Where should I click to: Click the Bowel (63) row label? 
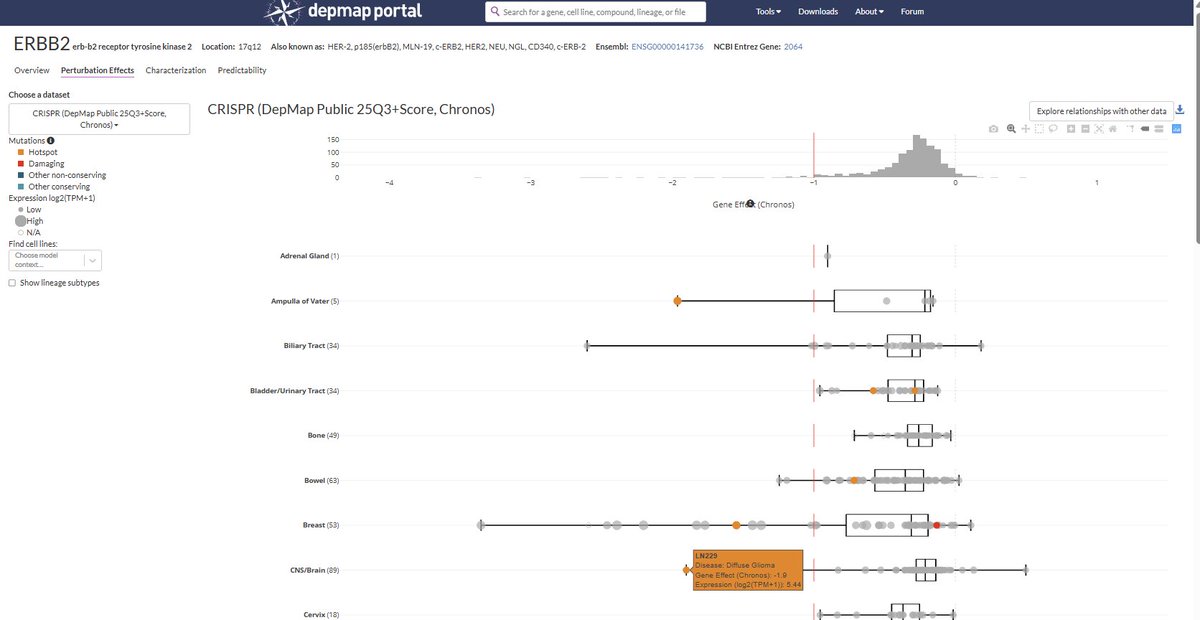click(322, 481)
